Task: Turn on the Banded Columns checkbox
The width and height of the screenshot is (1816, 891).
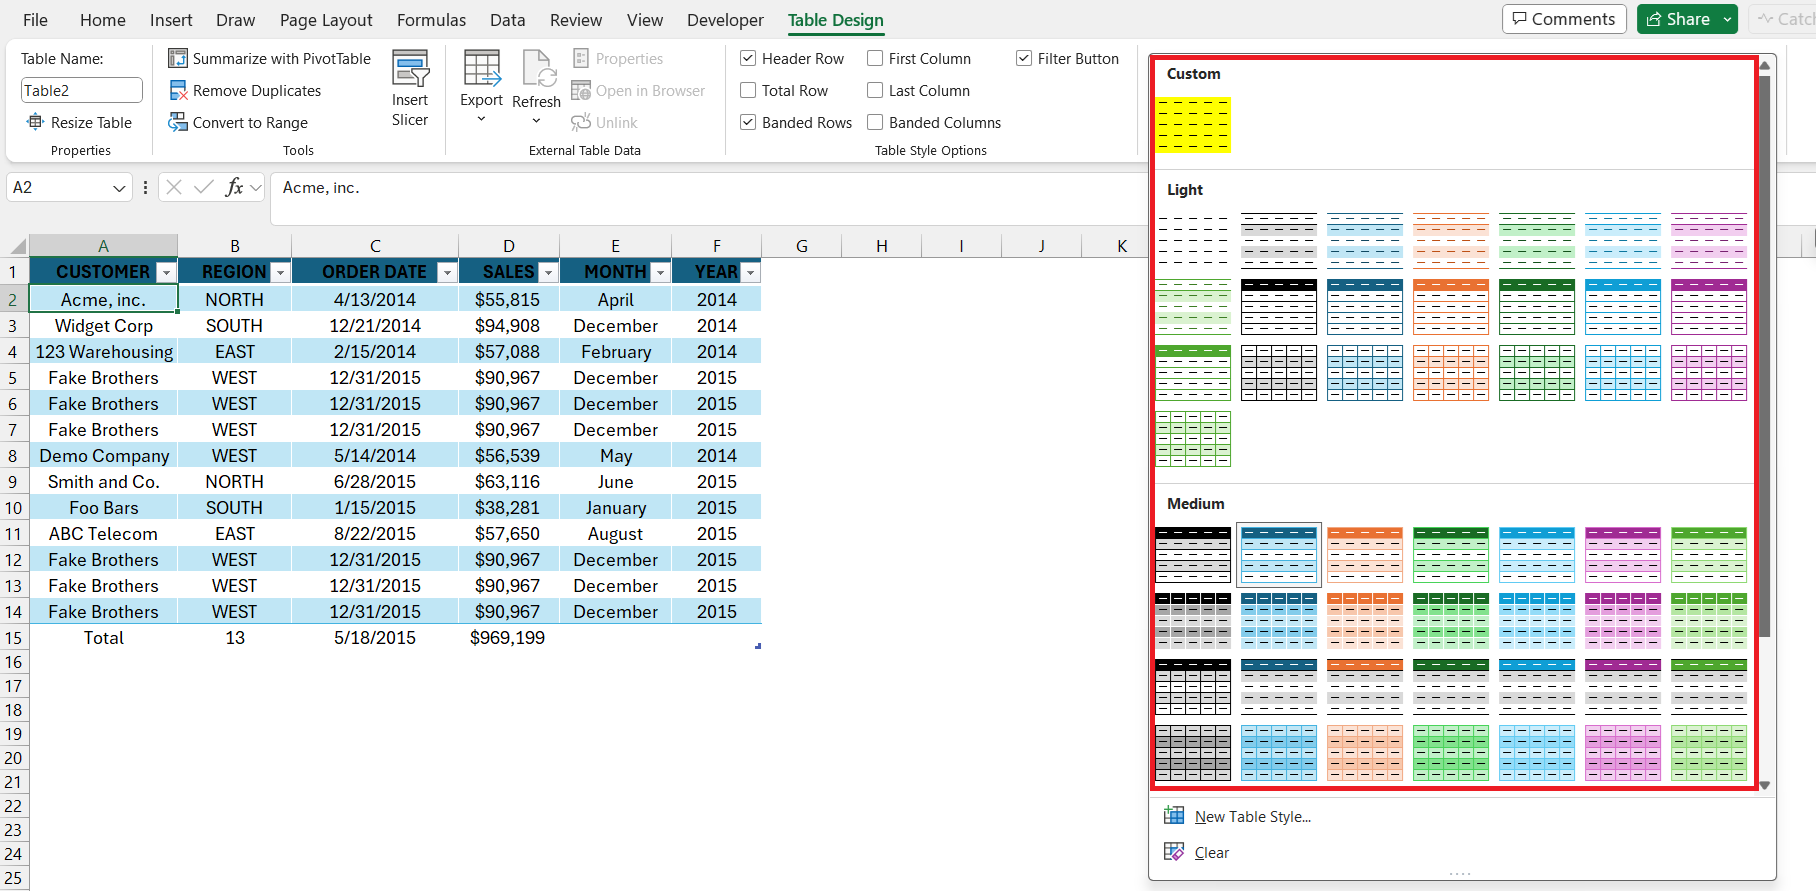Action: pos(875,122)
